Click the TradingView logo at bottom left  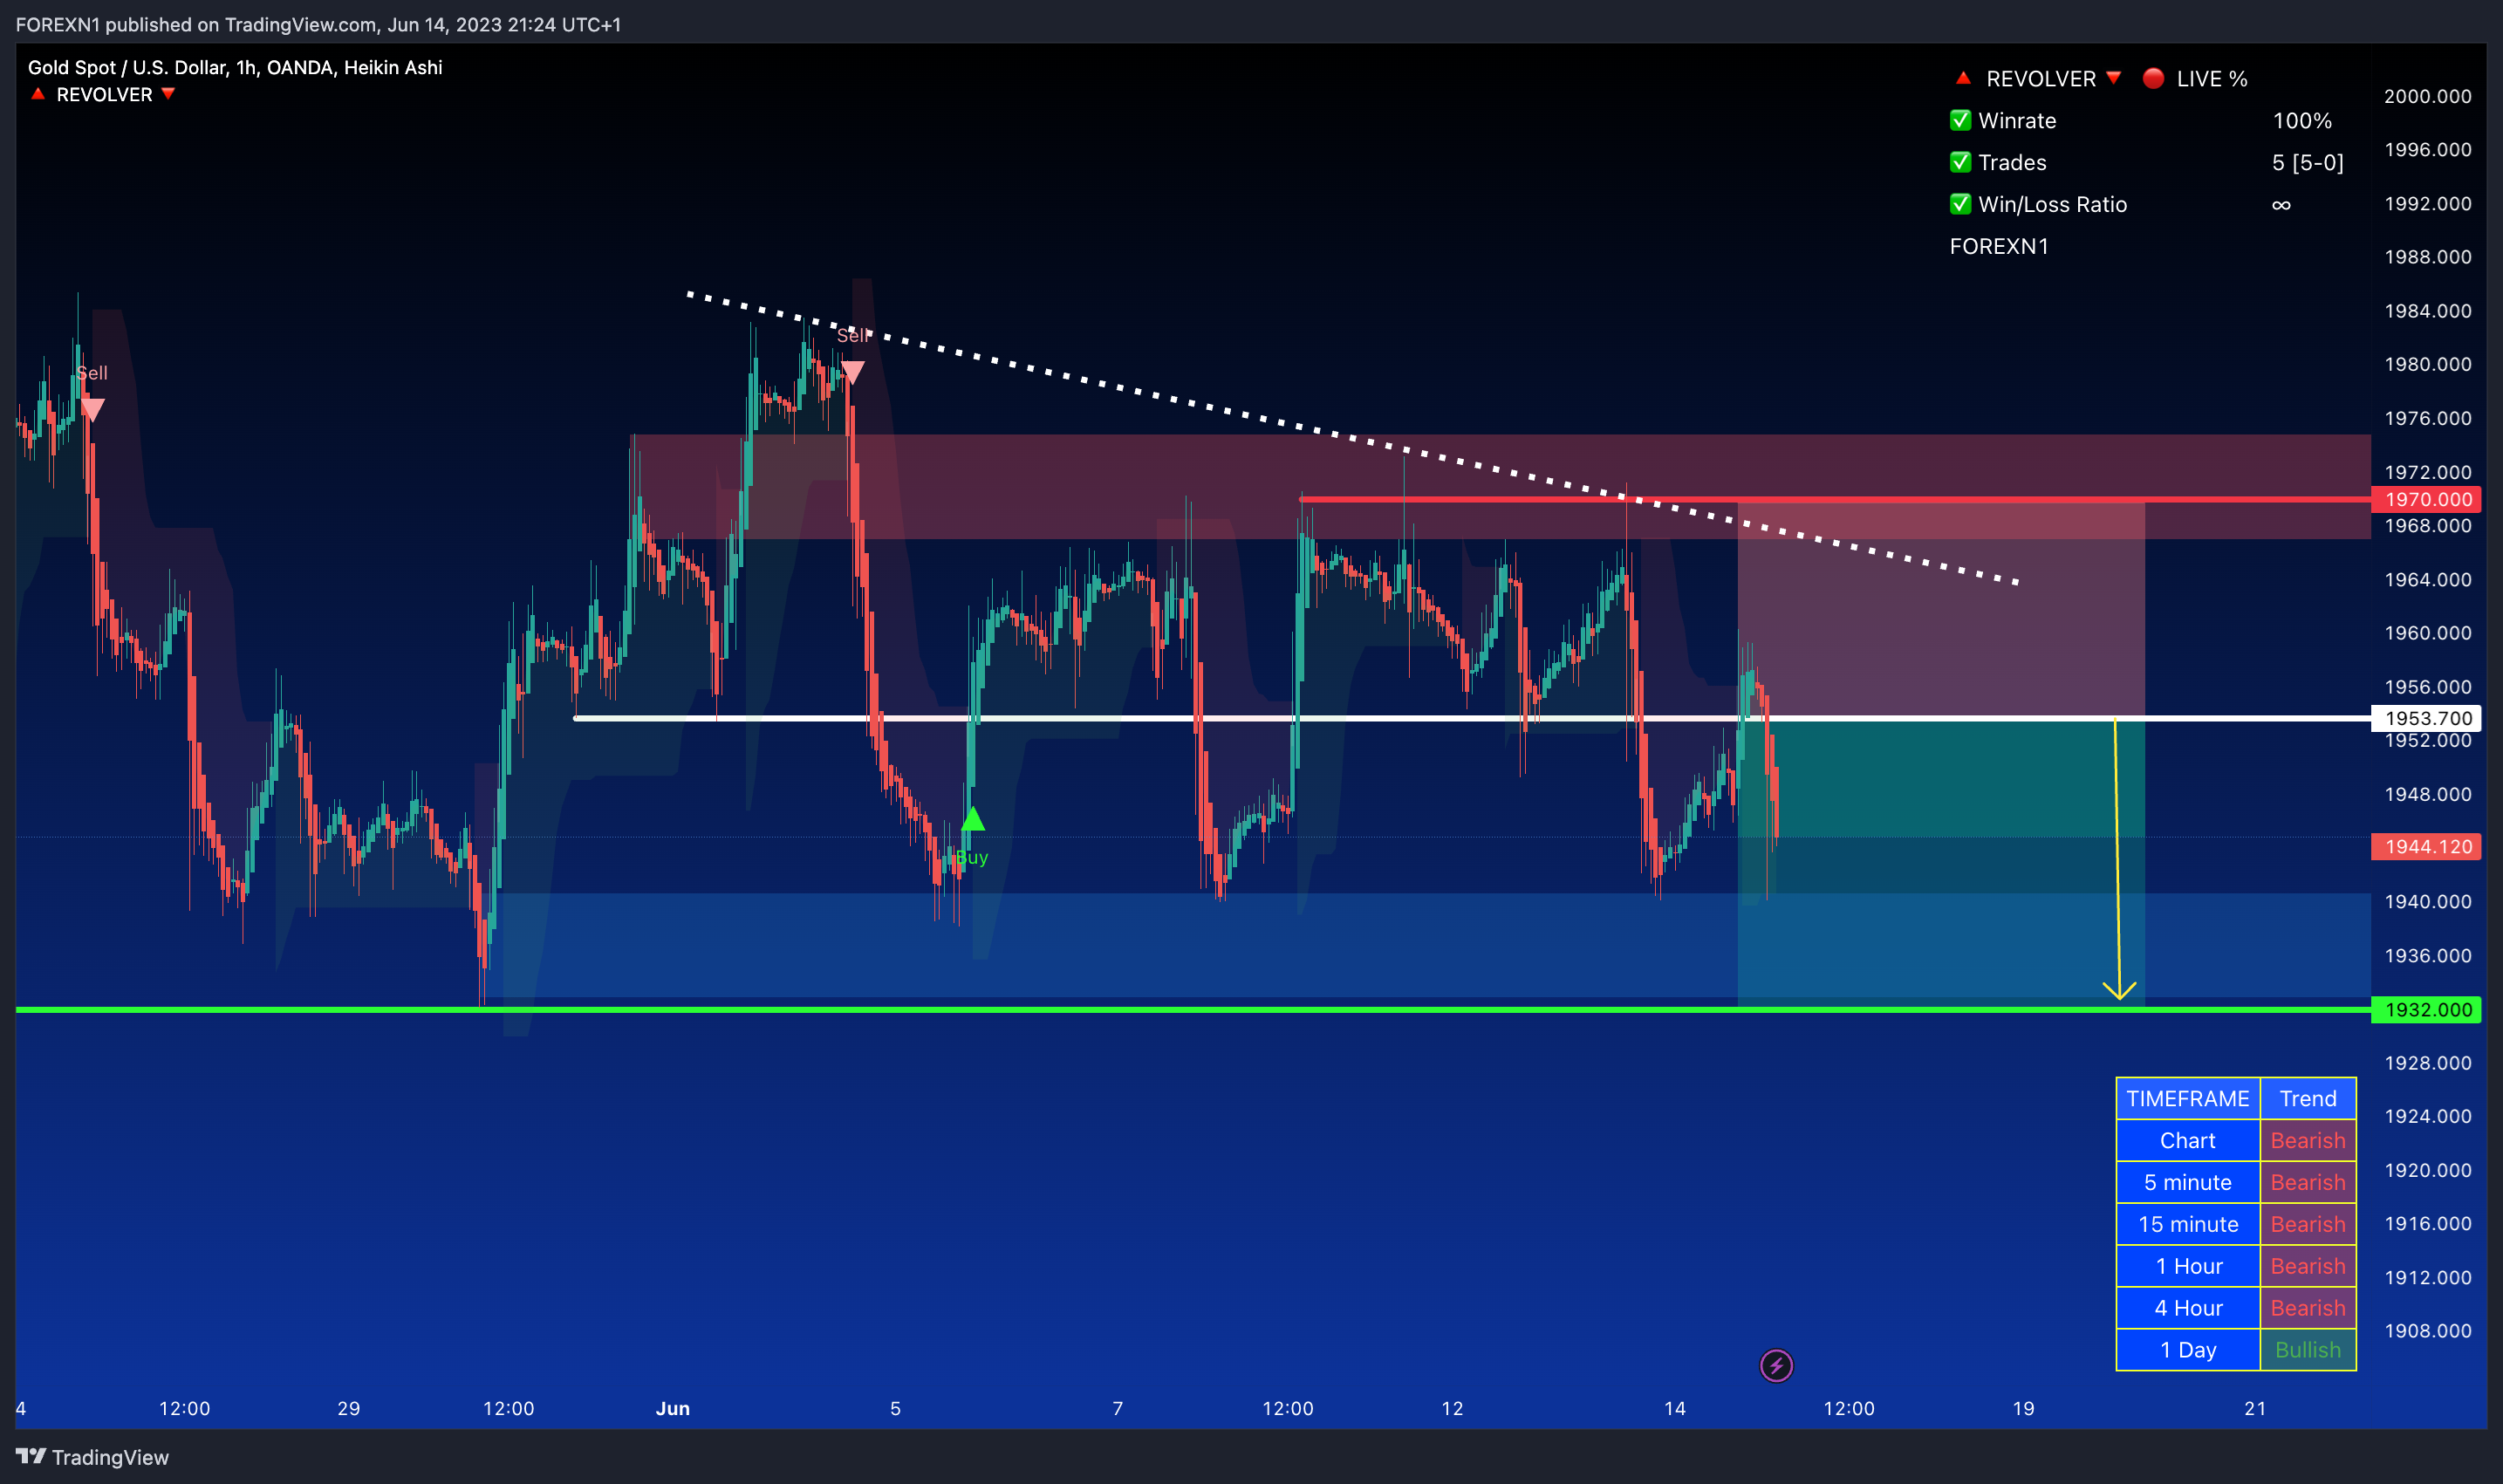pyautogui.click(x=92, y=1457)
